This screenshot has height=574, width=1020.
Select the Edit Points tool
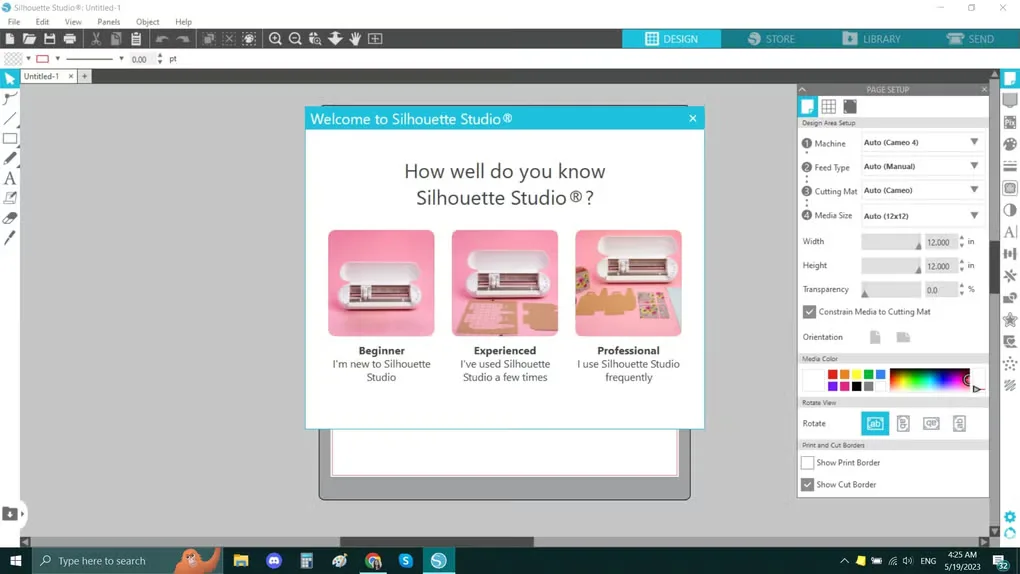point(10,98)
